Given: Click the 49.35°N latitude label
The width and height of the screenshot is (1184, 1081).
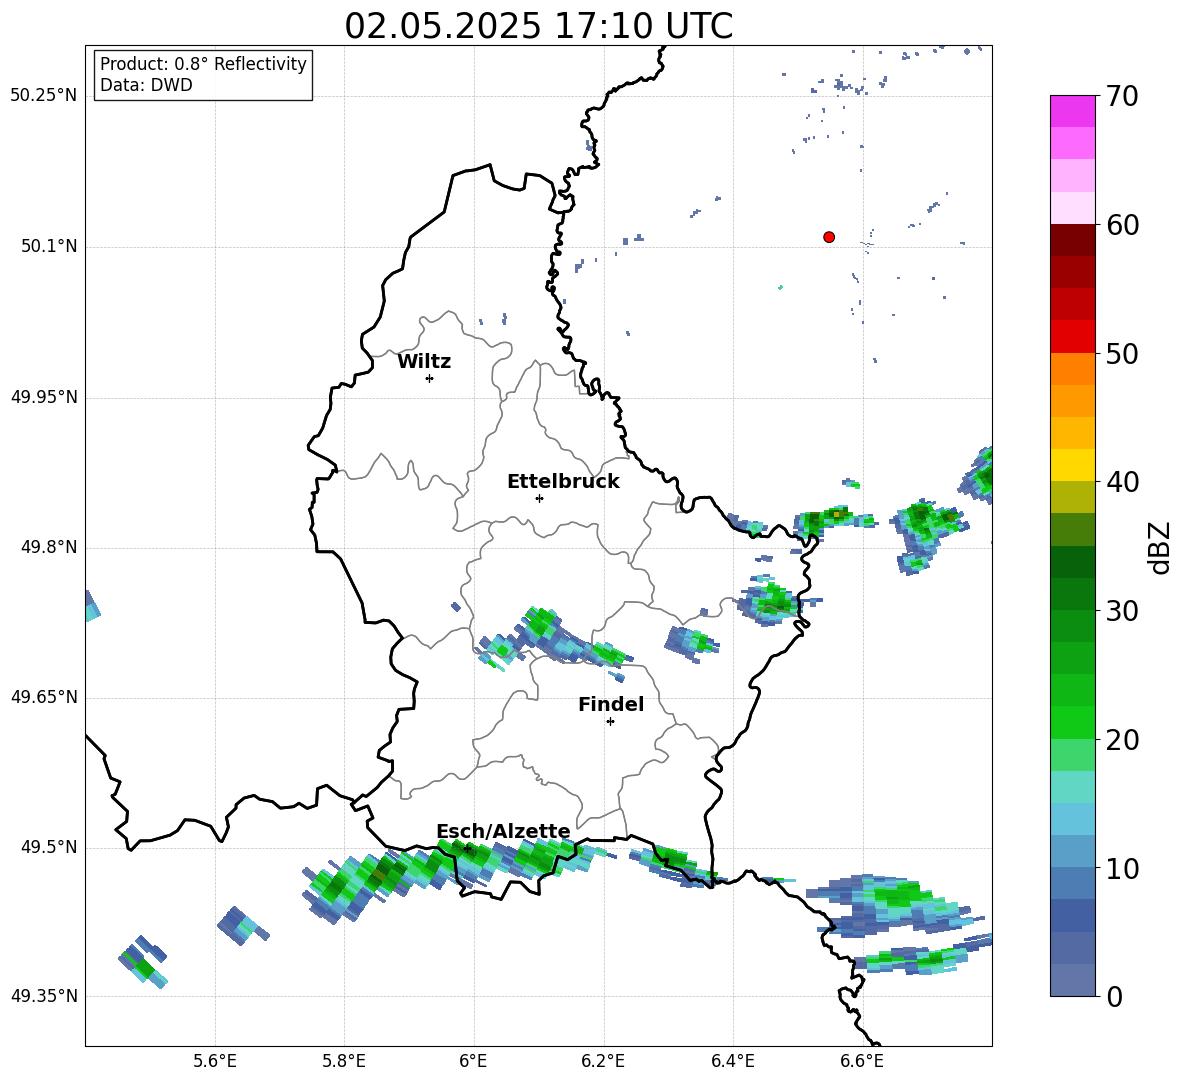Looking at the screenshot, I should tap(43, 996).
